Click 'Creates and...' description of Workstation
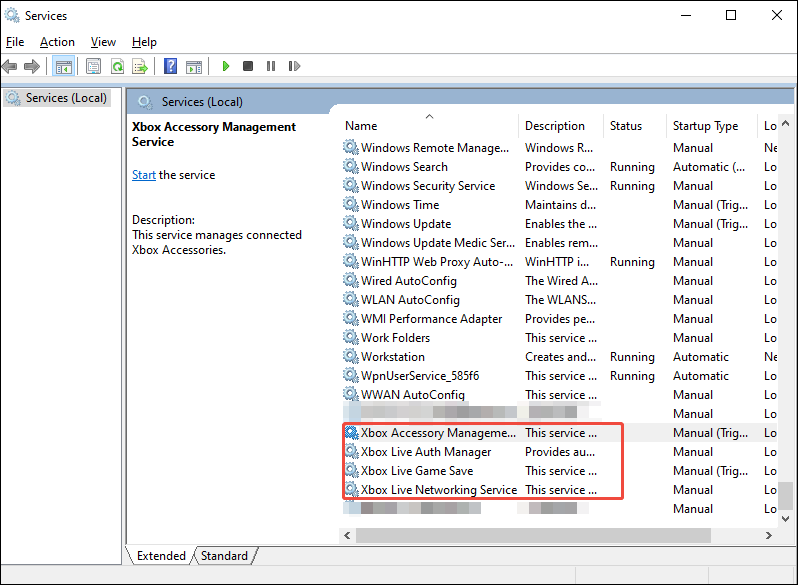This screenshot has height=585, width=798. point(560,357)
